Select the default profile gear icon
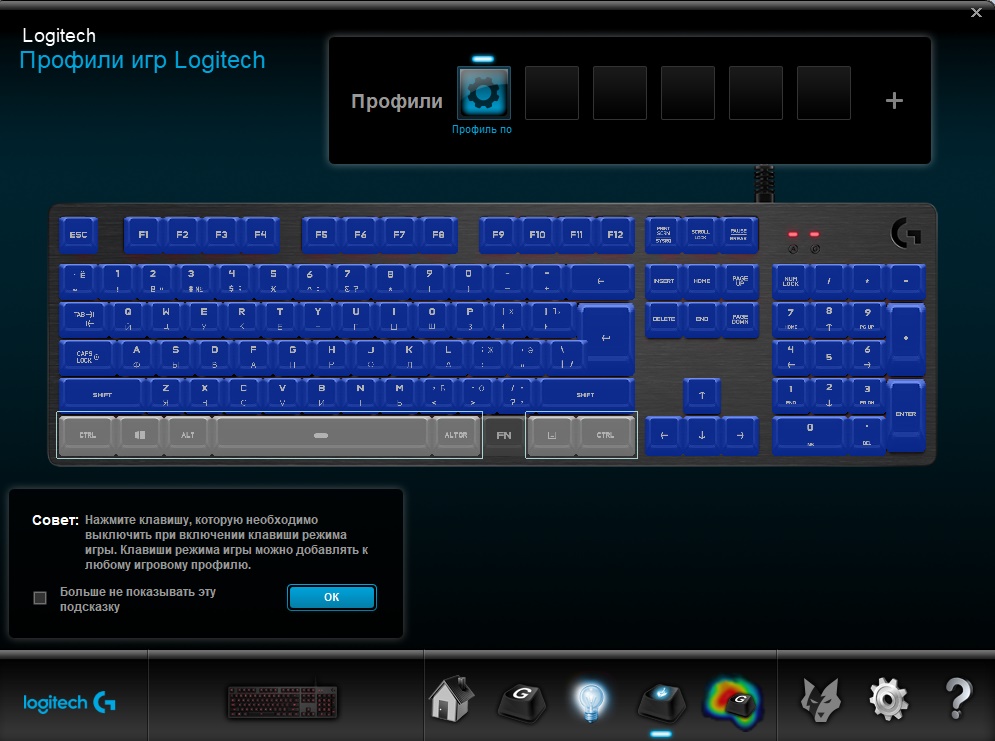Viewport: 995px width, 741px height. (484, 93)
